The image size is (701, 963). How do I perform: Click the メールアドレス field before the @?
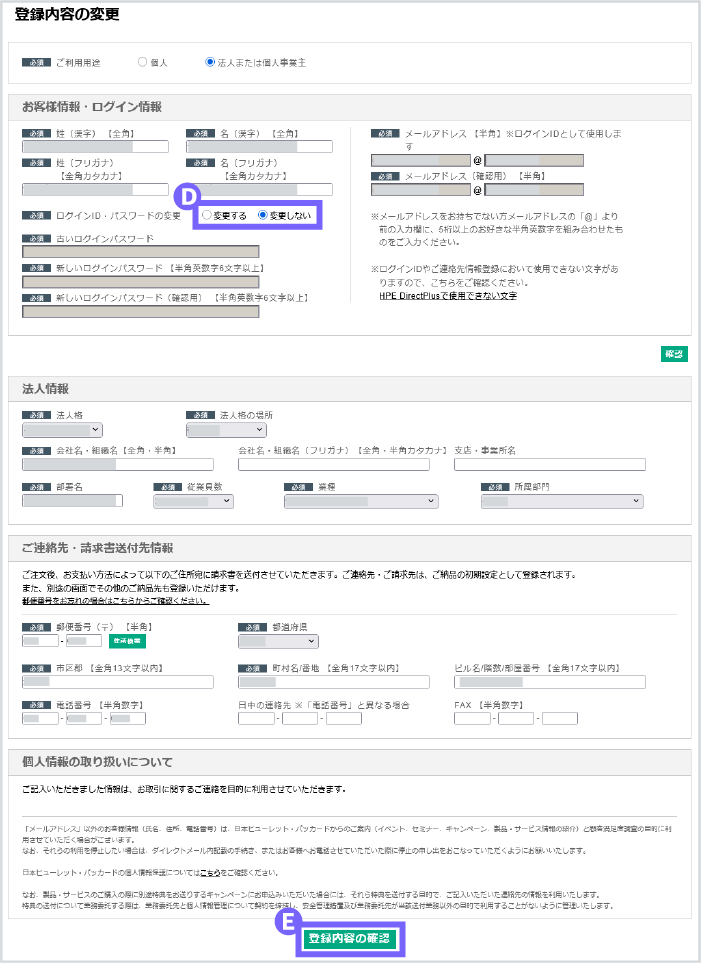click(421, 161)
